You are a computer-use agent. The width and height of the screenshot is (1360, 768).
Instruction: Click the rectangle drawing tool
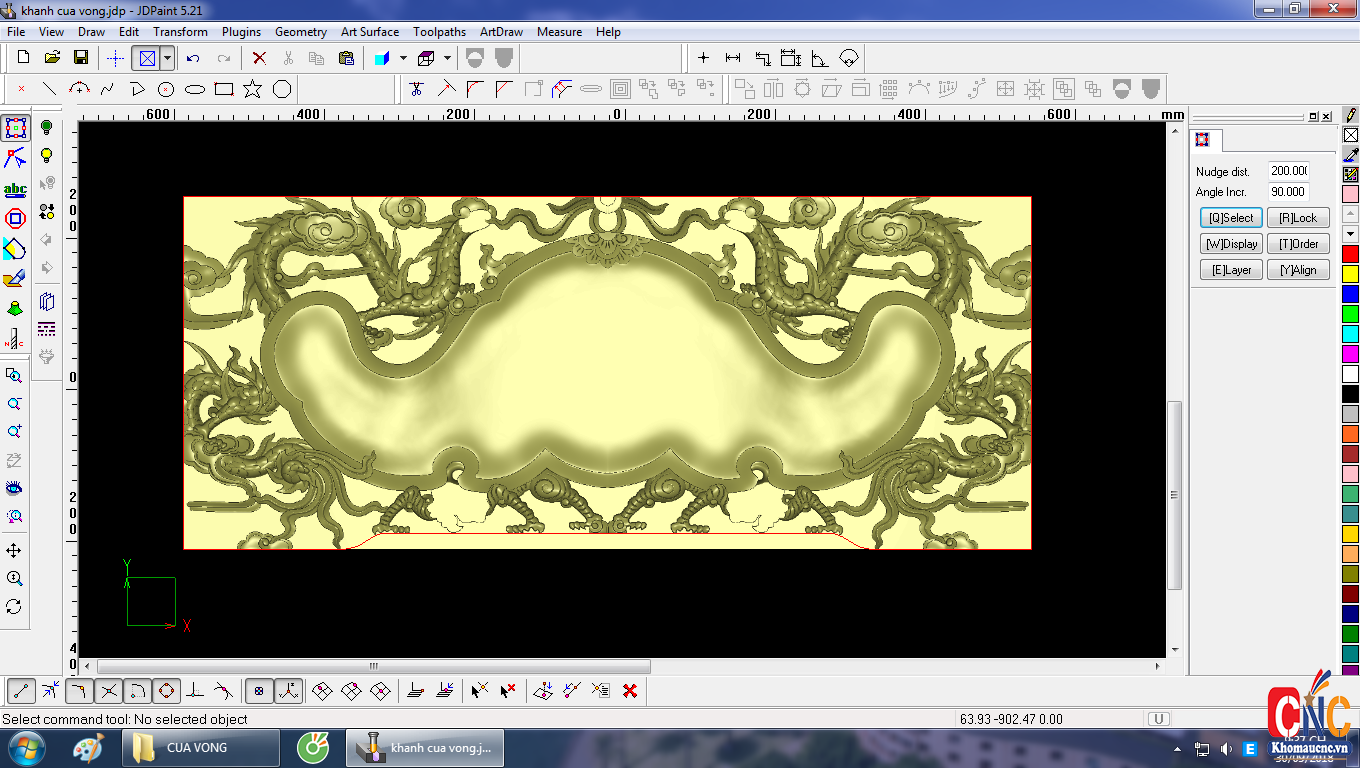[224, 89]
